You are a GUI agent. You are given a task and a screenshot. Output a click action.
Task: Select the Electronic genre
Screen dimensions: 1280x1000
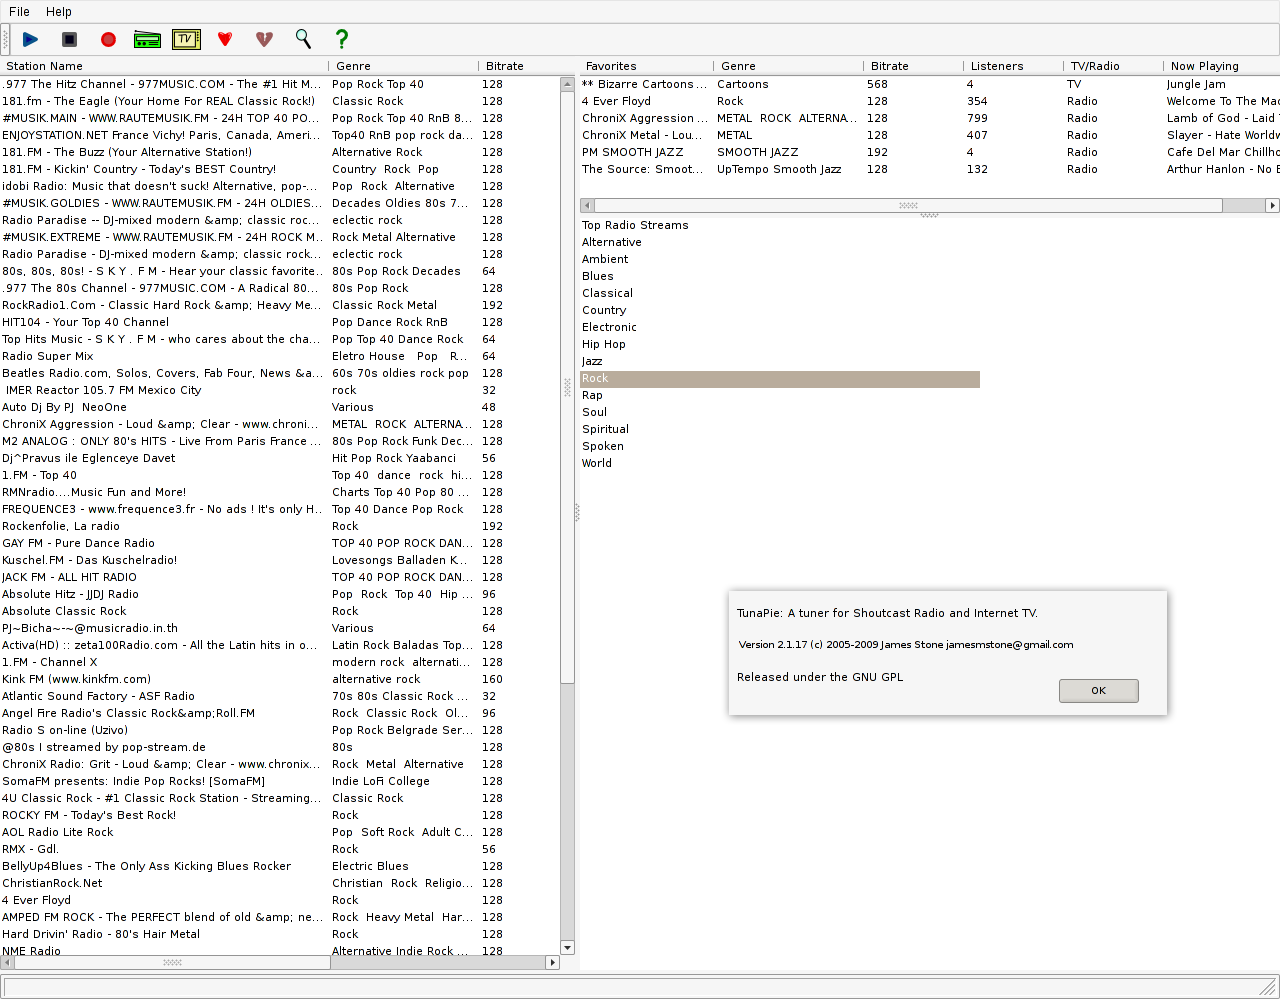point(780,327)
